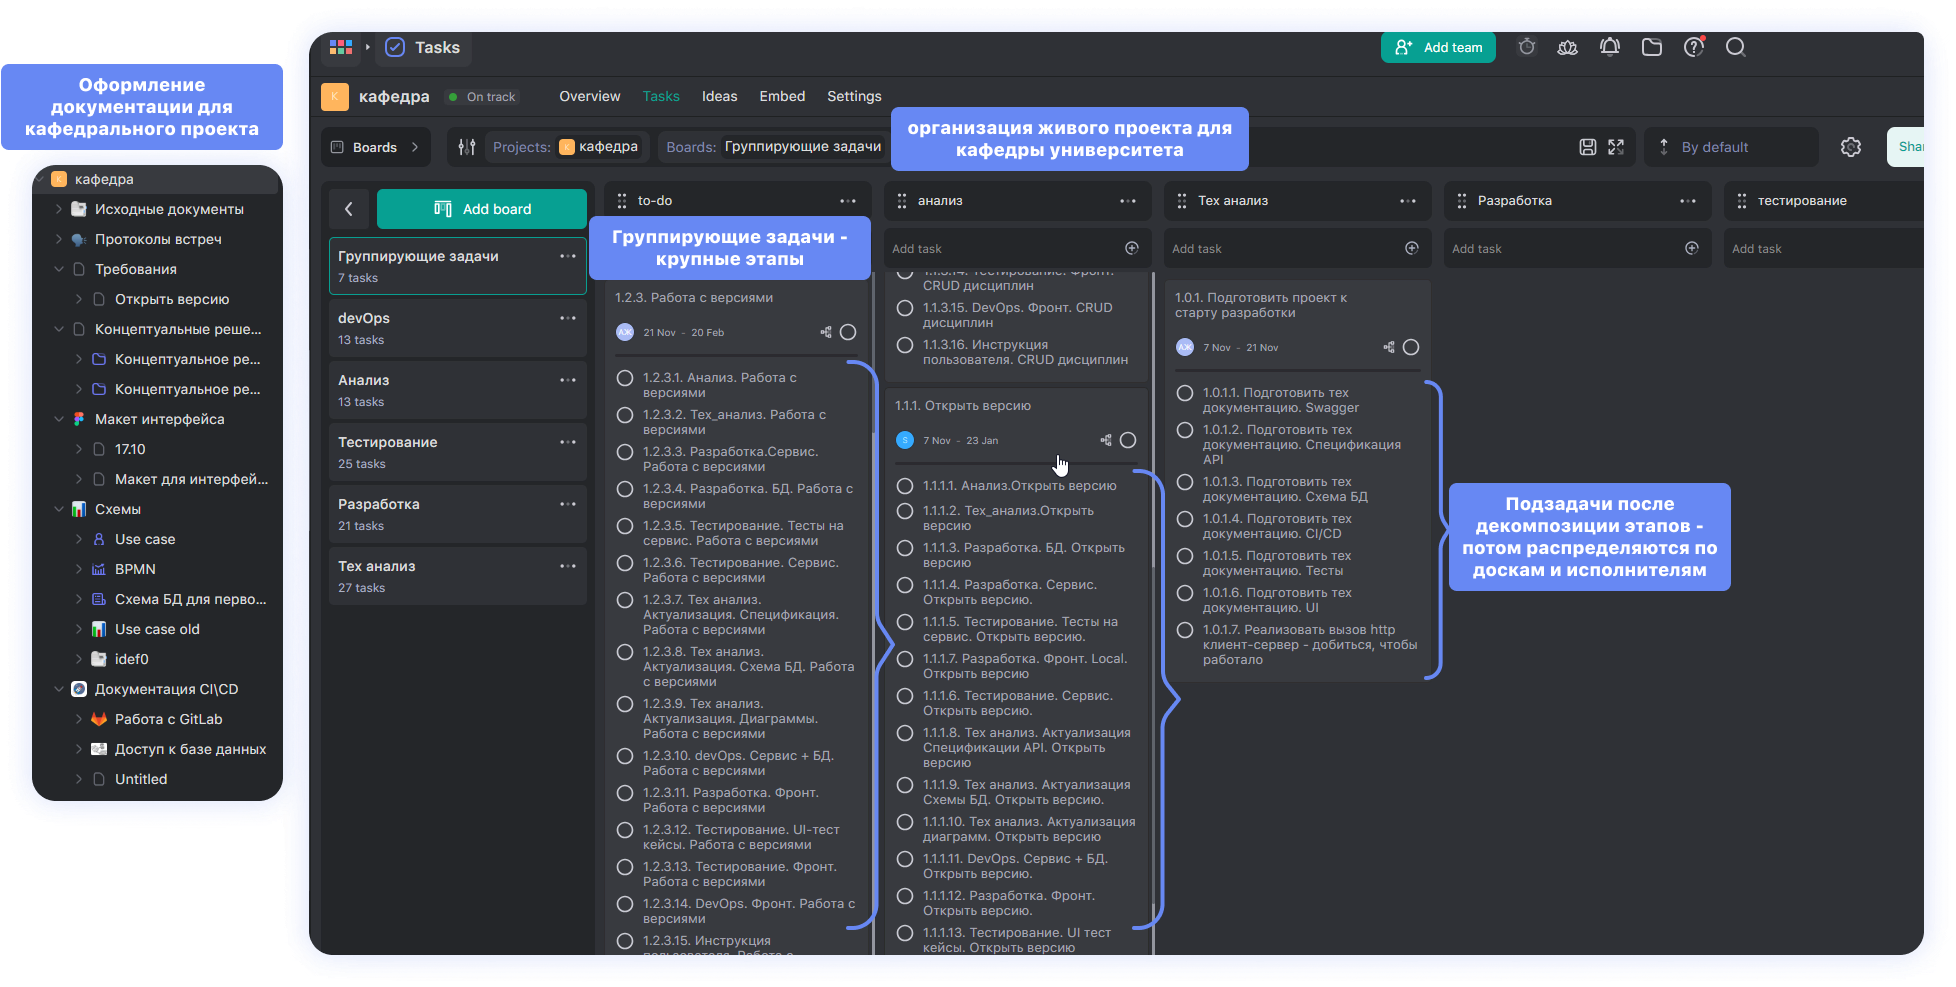Click the fullscreen expand icon
Image resolution: width=1956 pixels, height=987 pixels.
(1616, 147)
